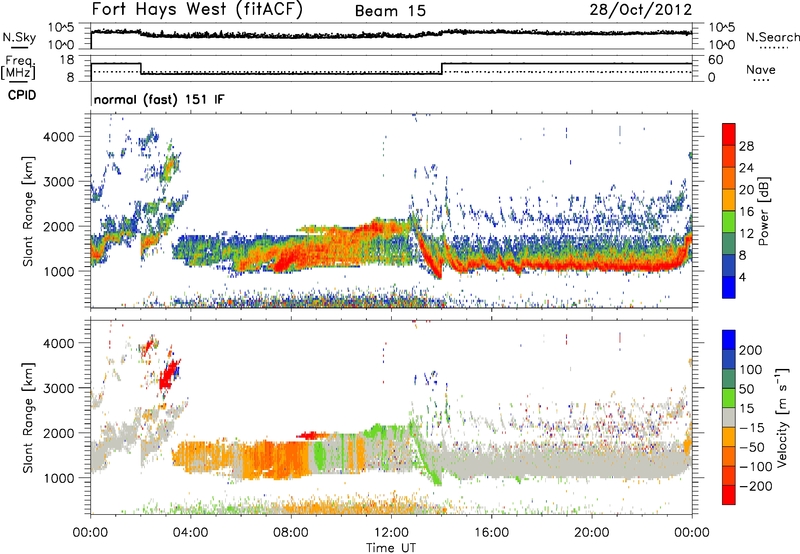Pick the gray segment of the velocity colorbar
The image size is (800, 554).
(729, 417)
